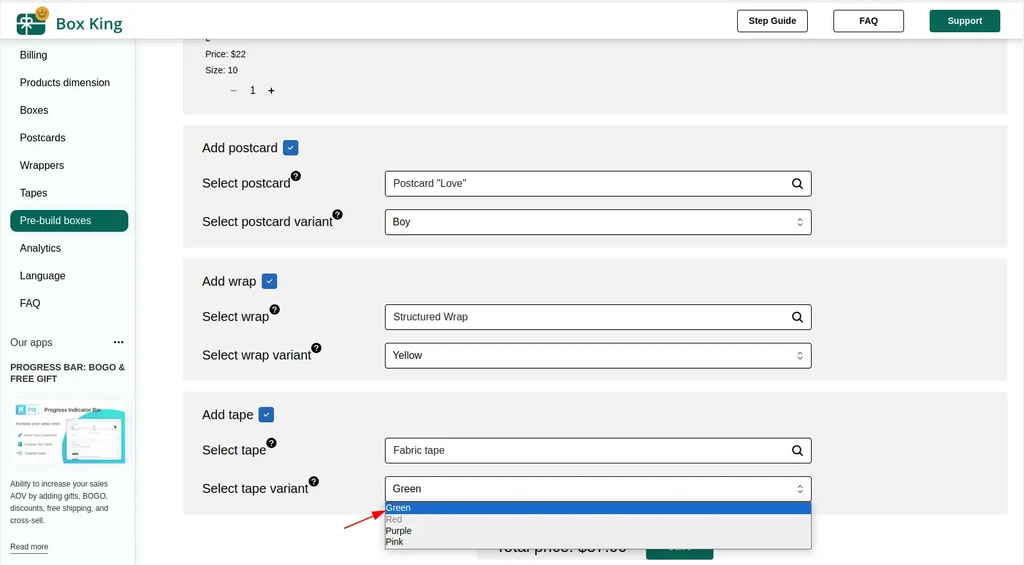Open Progress Bar BOGO & Free Gift app title

pos(67,373)
